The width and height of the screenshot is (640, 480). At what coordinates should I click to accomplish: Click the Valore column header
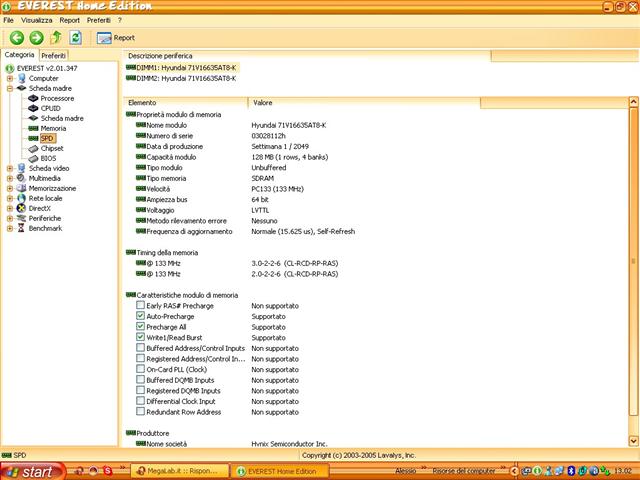[x=364, y=103]
